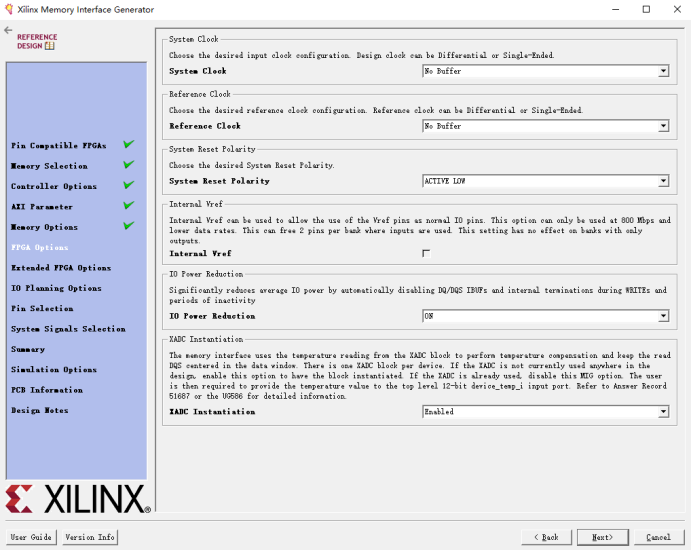
Task: Go to Memory Options step
Action: pos(44,227)
